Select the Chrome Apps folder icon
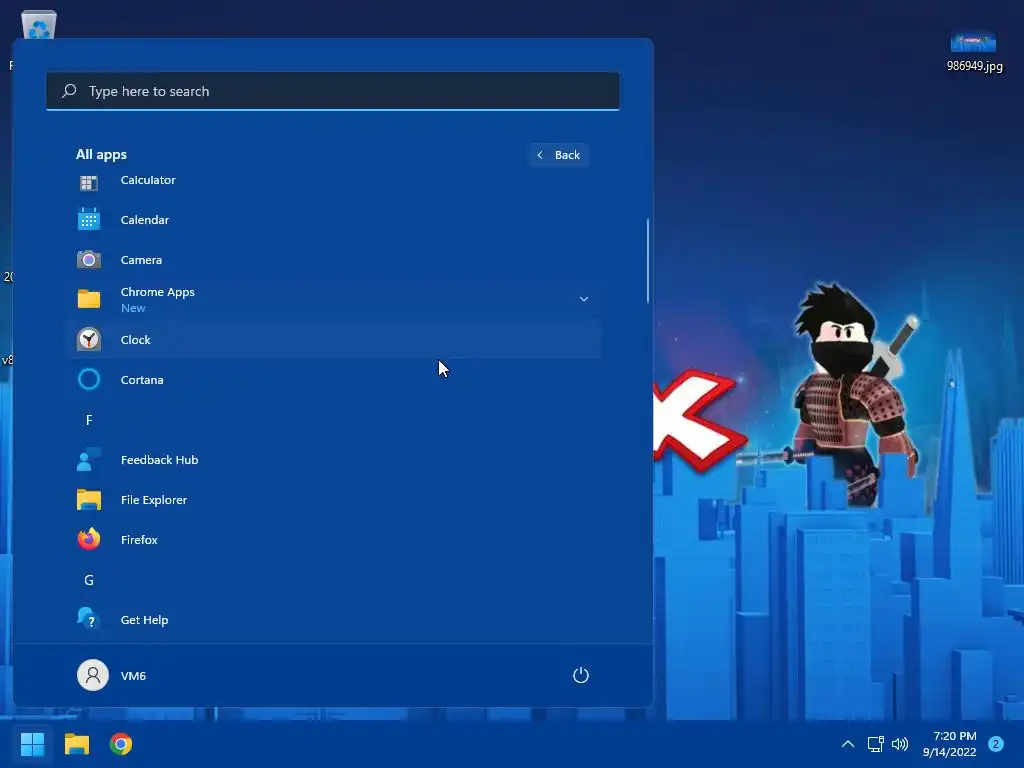The height and width of the screenshot is (768, 1024). click(89, 299)
